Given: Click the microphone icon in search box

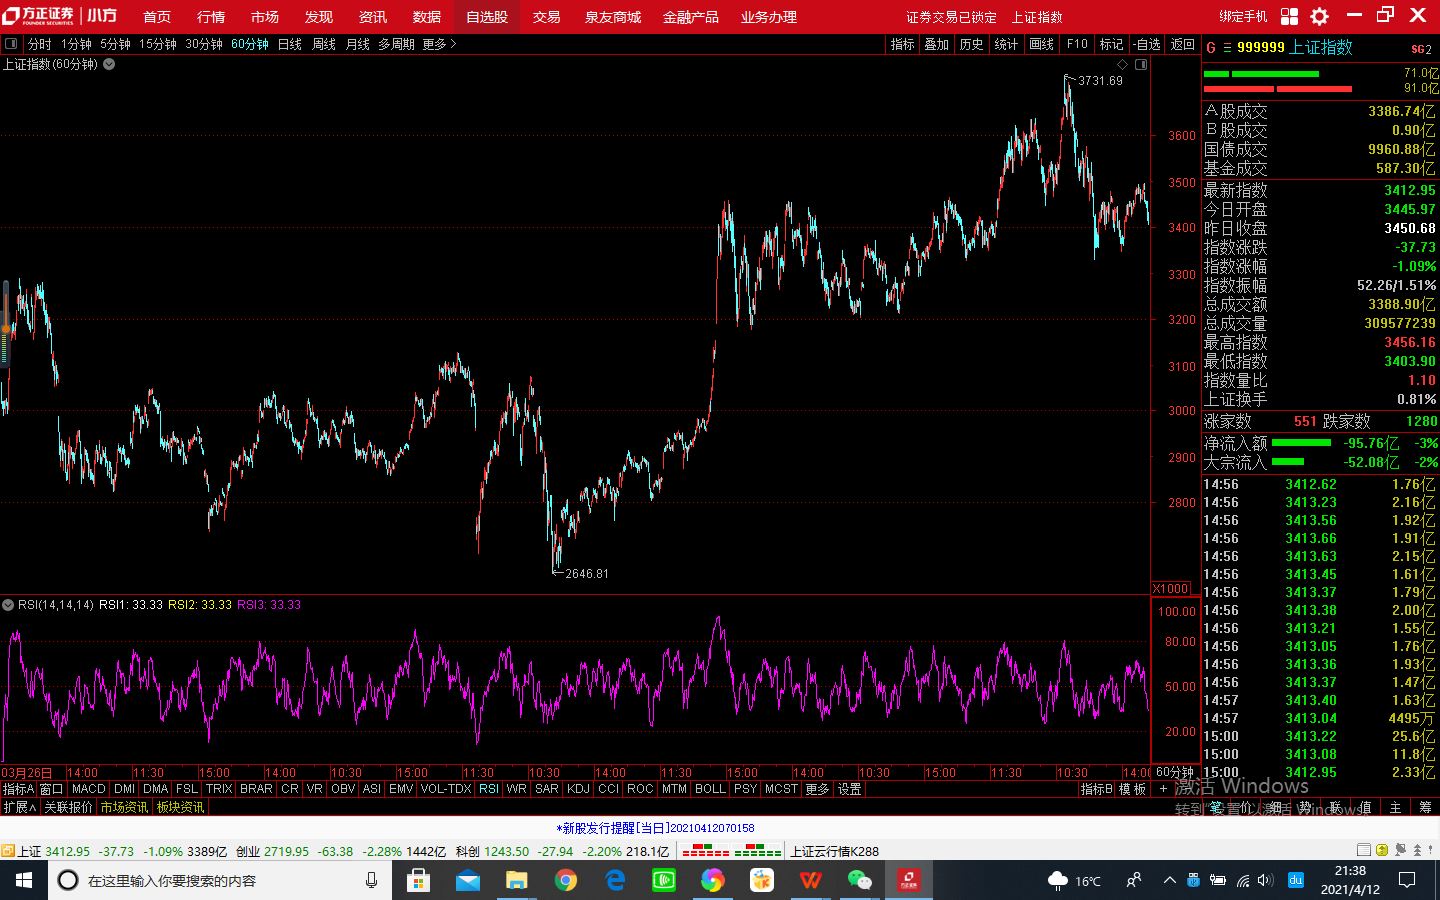Looking at the screenshot, I should coord(371,880).
